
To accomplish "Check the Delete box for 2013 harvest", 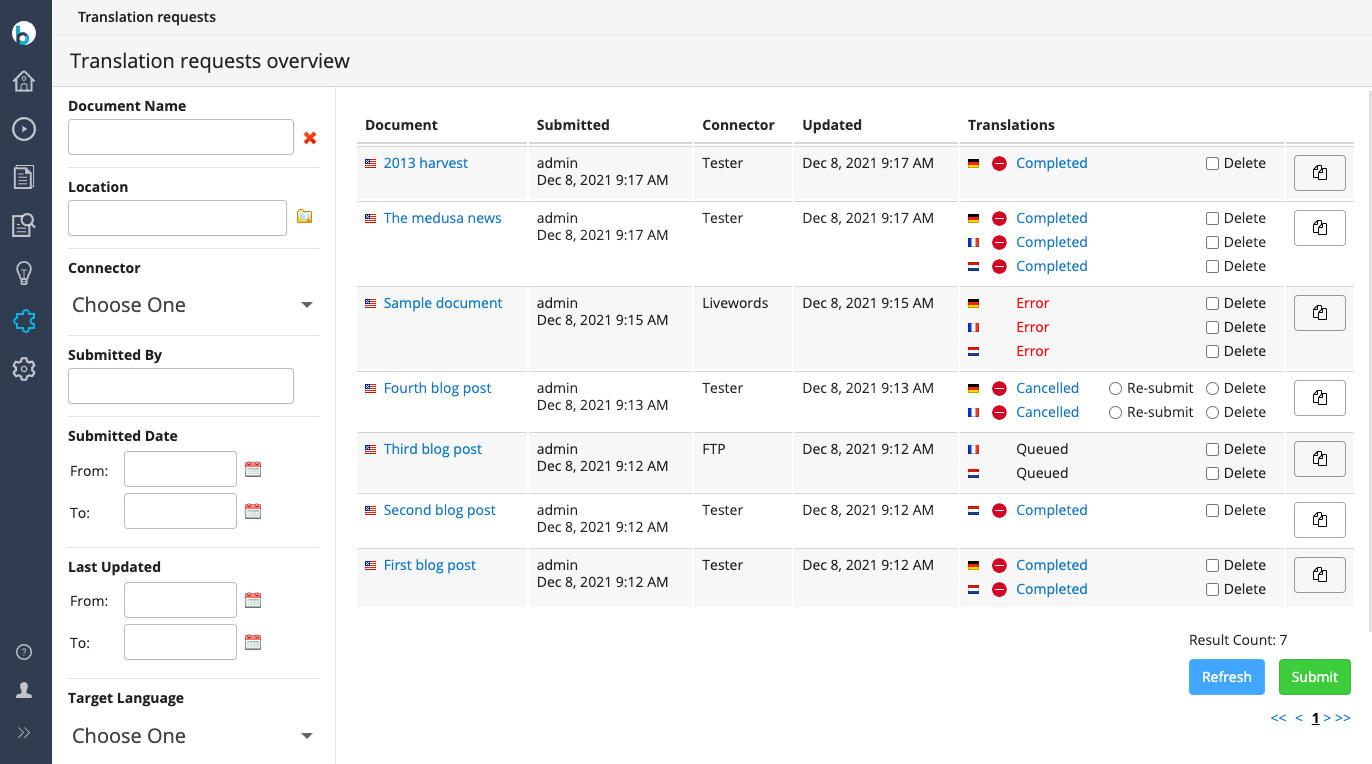I will [x=1212, y=164].
